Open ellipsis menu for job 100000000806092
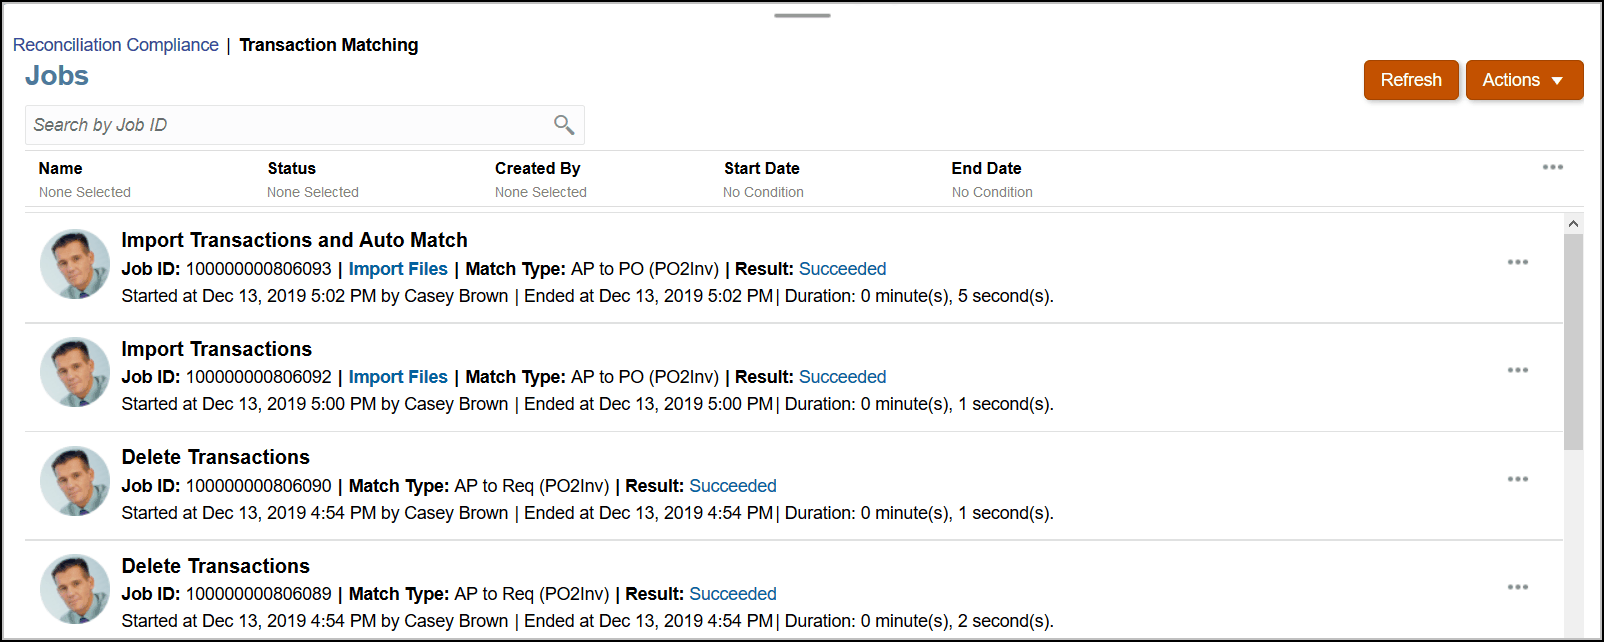 (x=1517, y=370)
